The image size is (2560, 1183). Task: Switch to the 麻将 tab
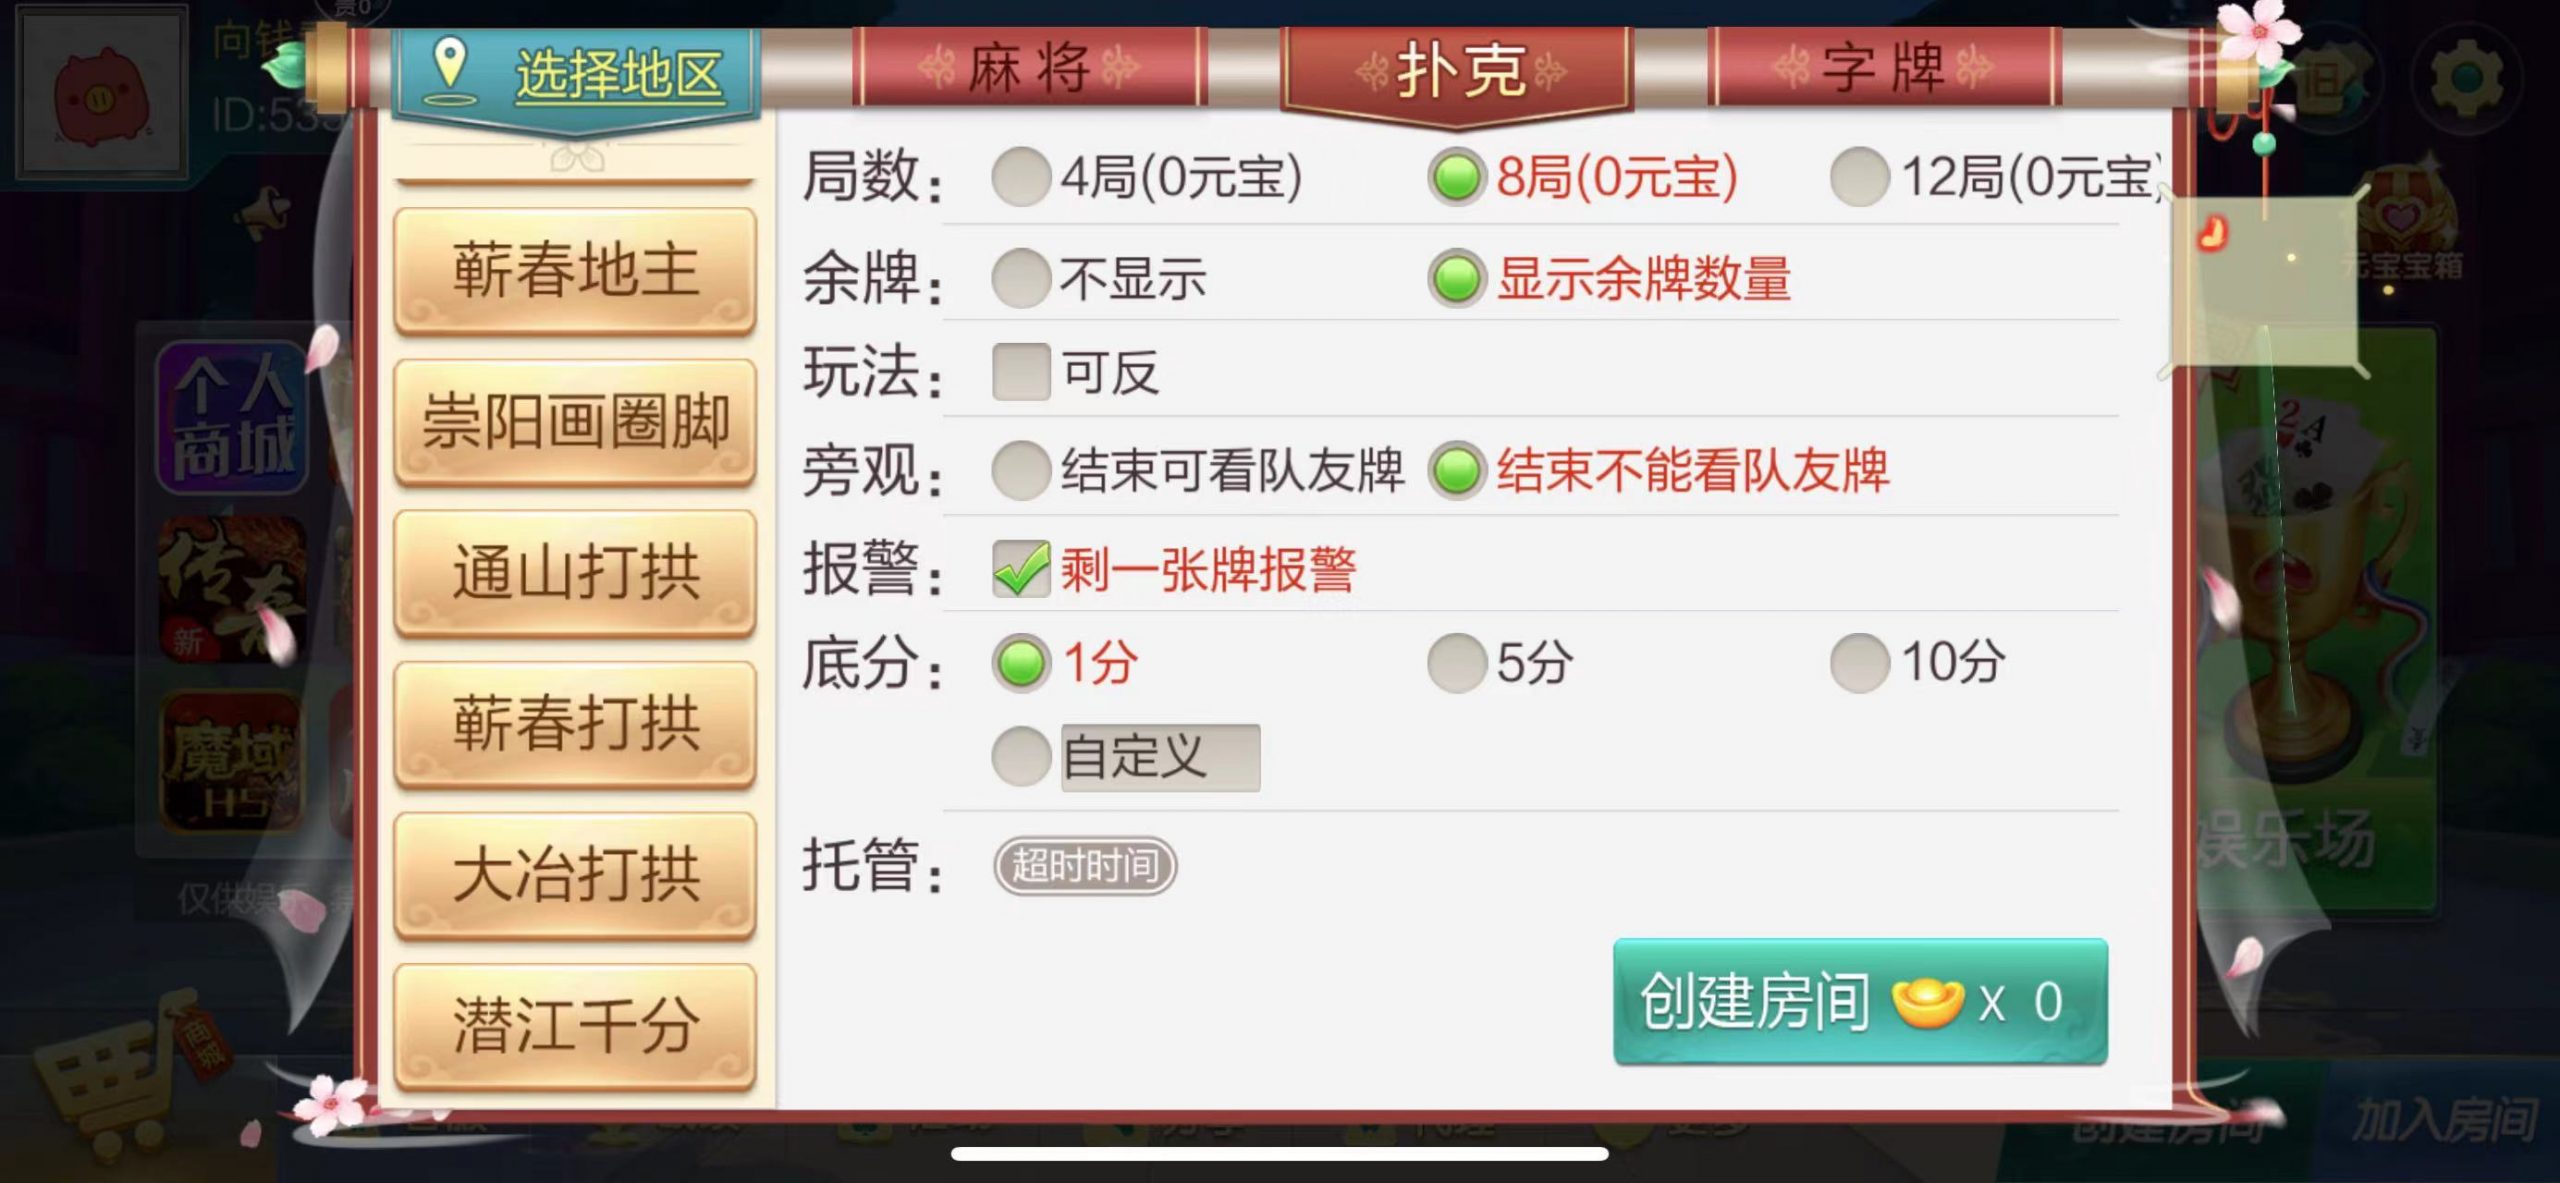pos(1030,68)
